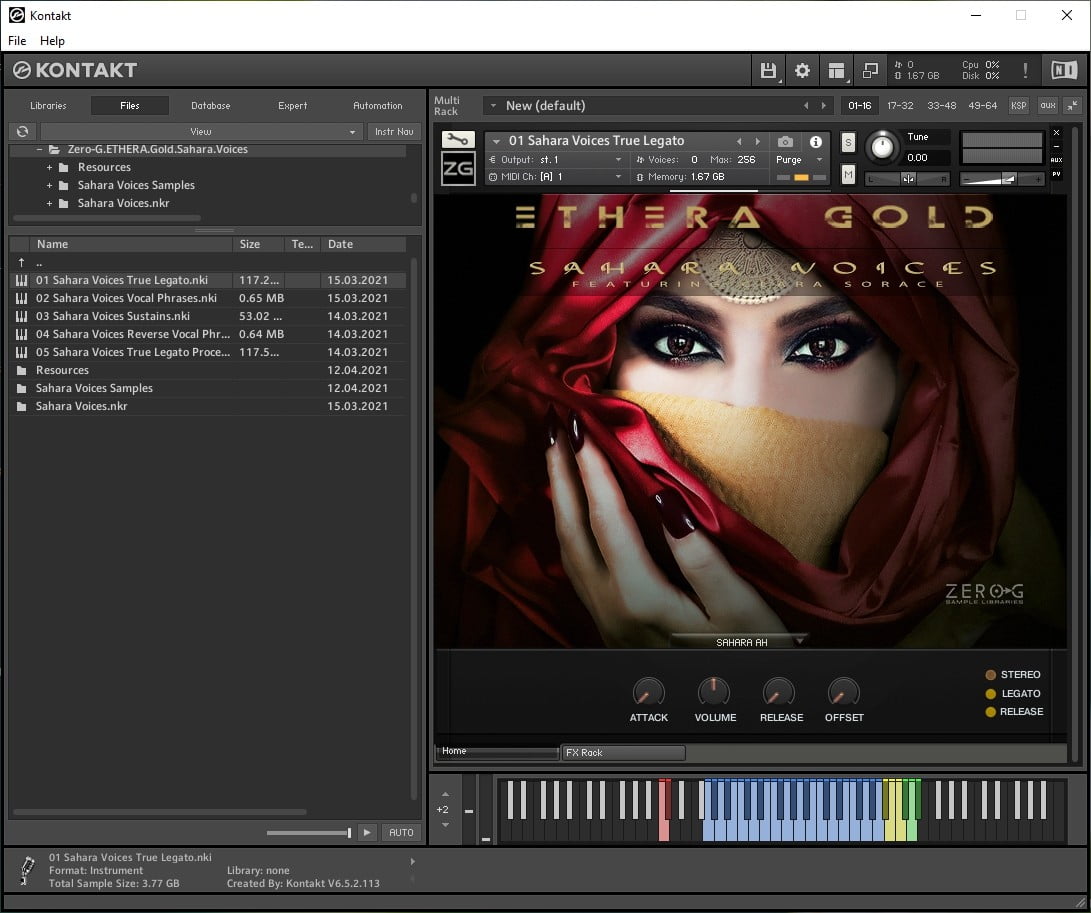This screenshot has width=1091, height=913.
Task: Mute the instrument with M button
Action: point(847,175)
